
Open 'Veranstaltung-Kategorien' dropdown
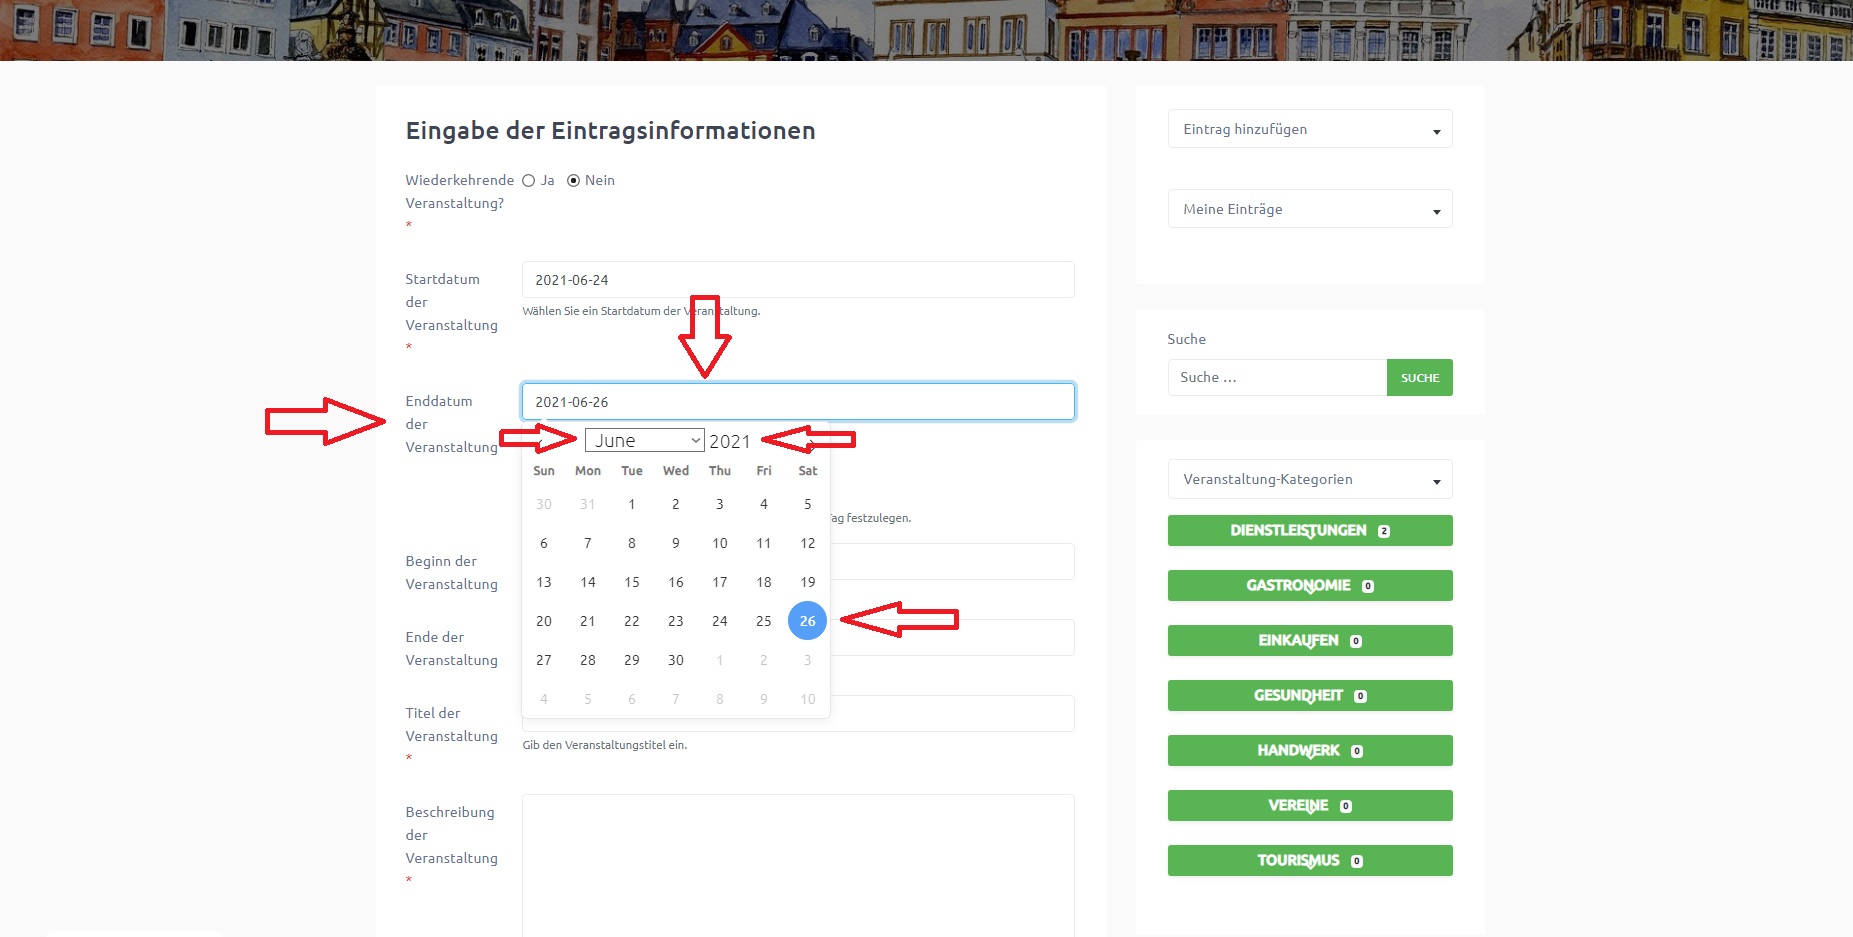tap(1309, 479)
